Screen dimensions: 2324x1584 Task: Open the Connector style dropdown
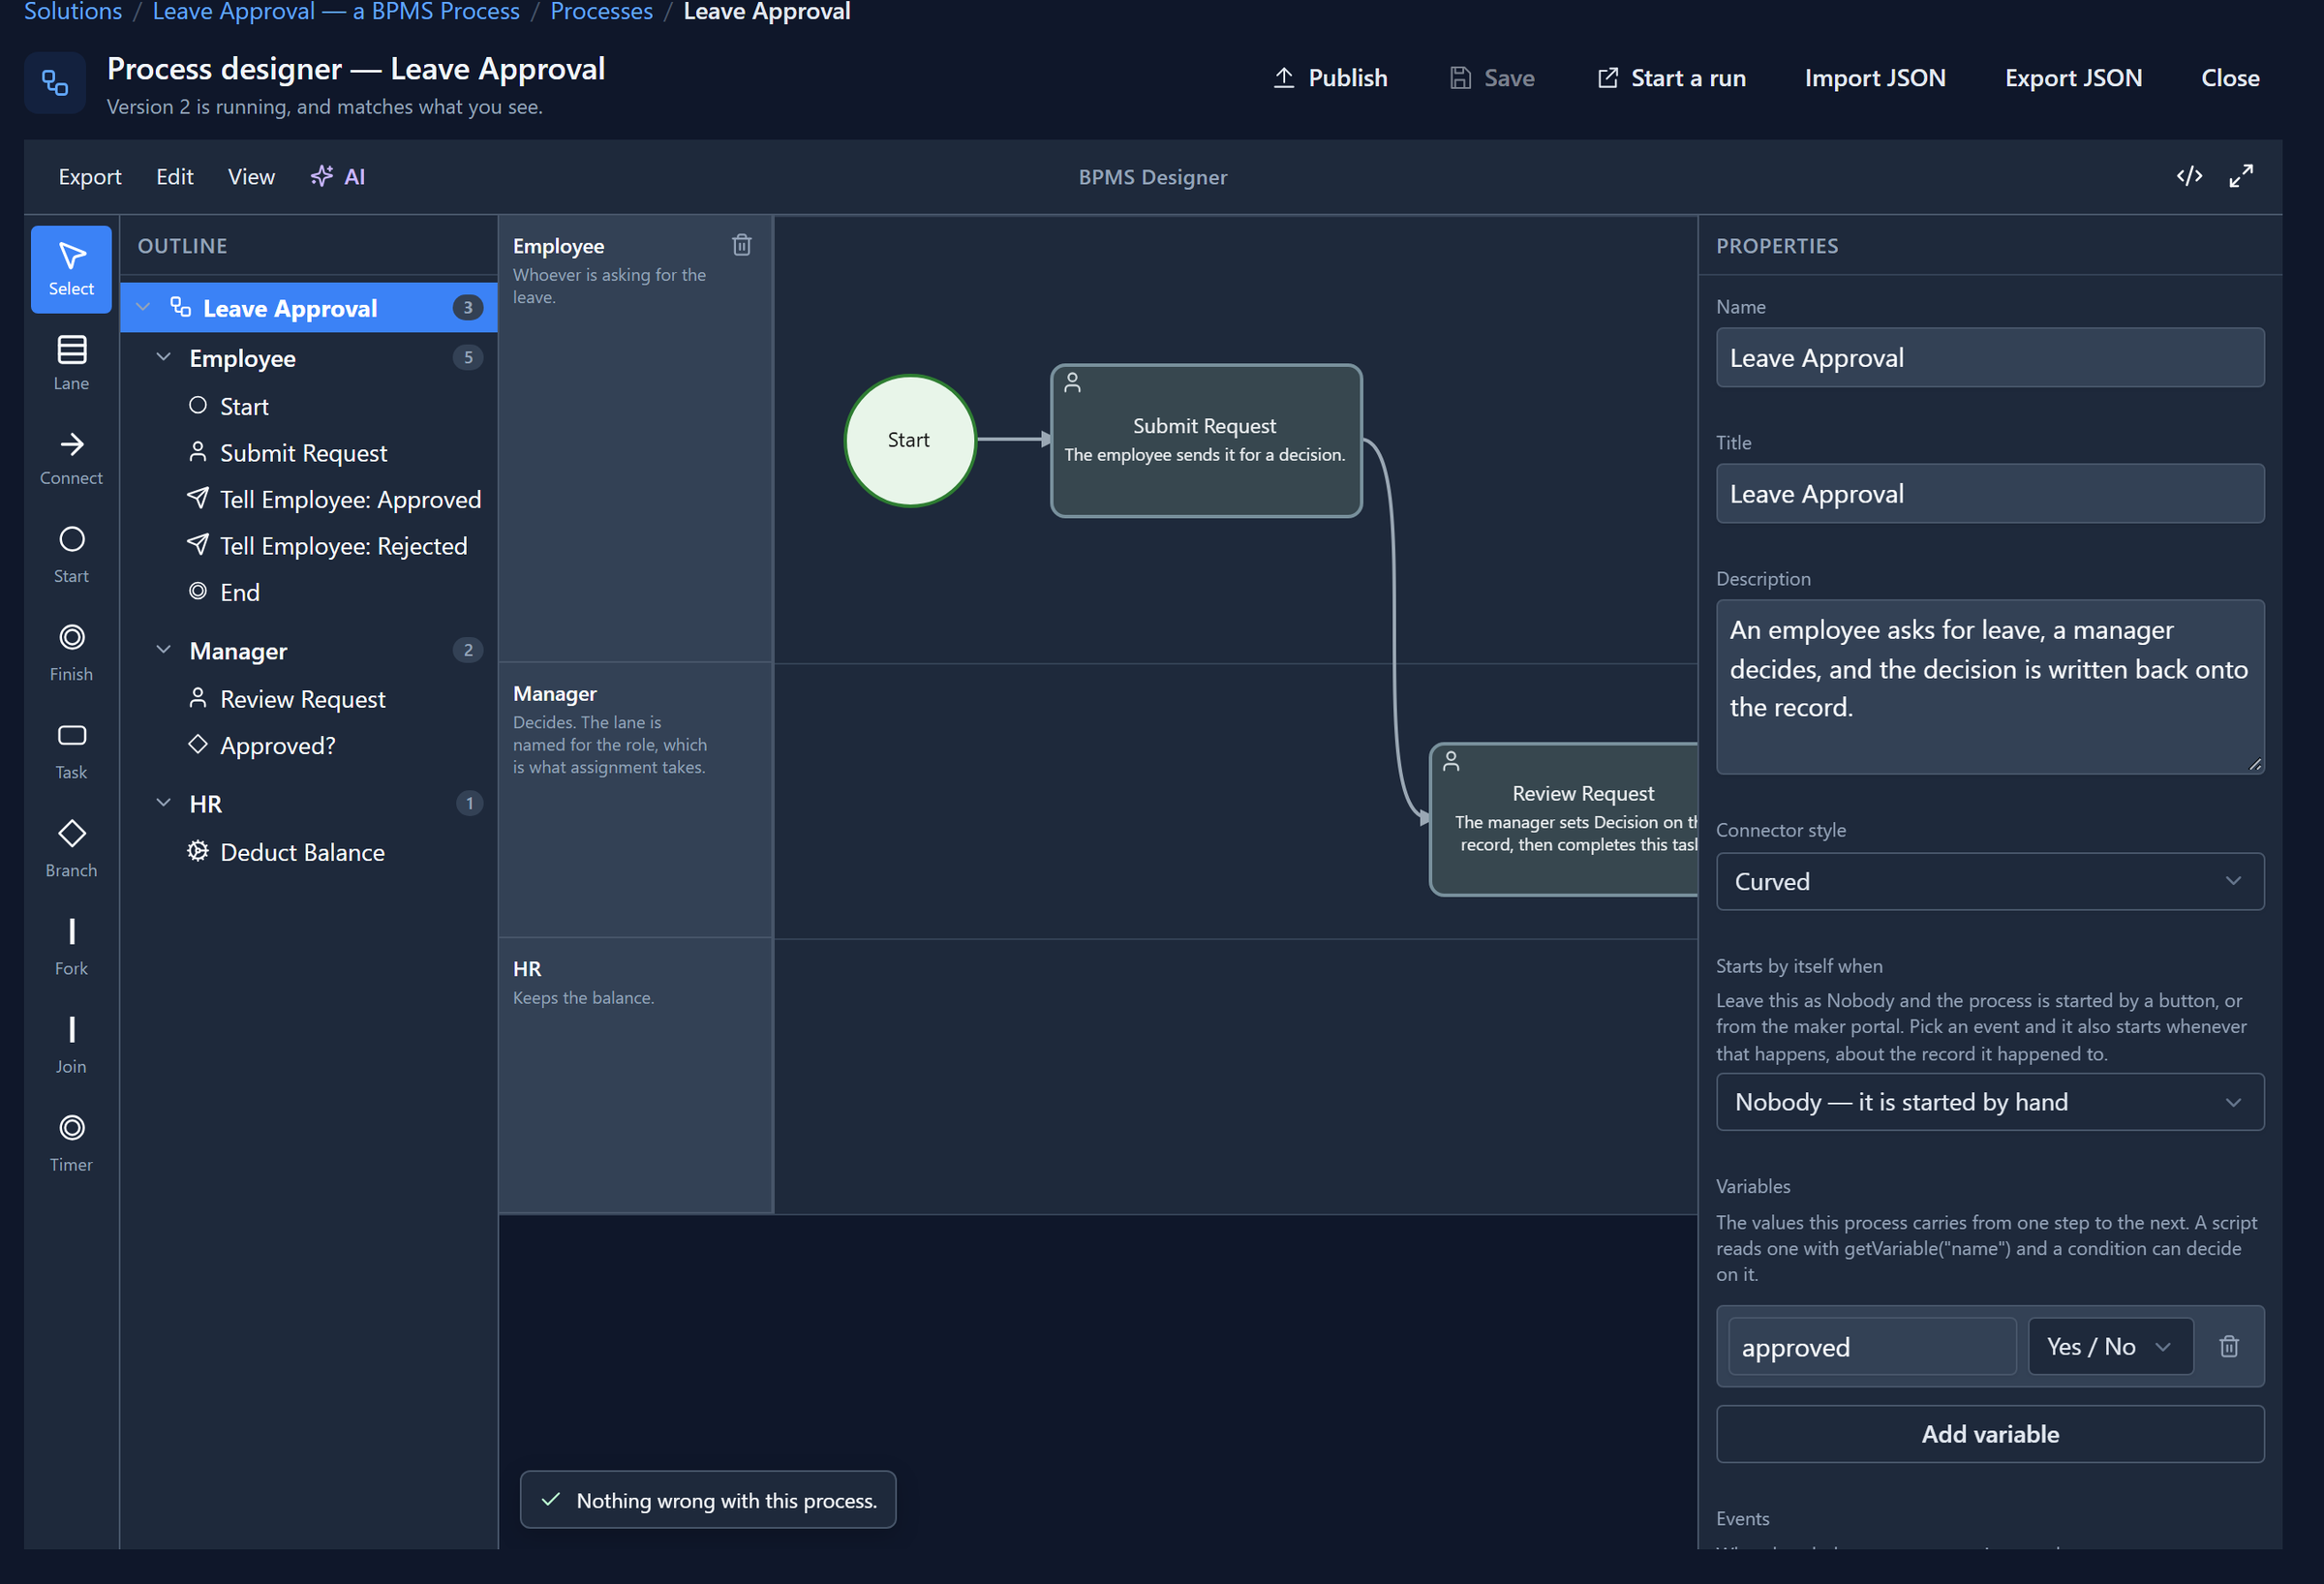pos(1989,881)
